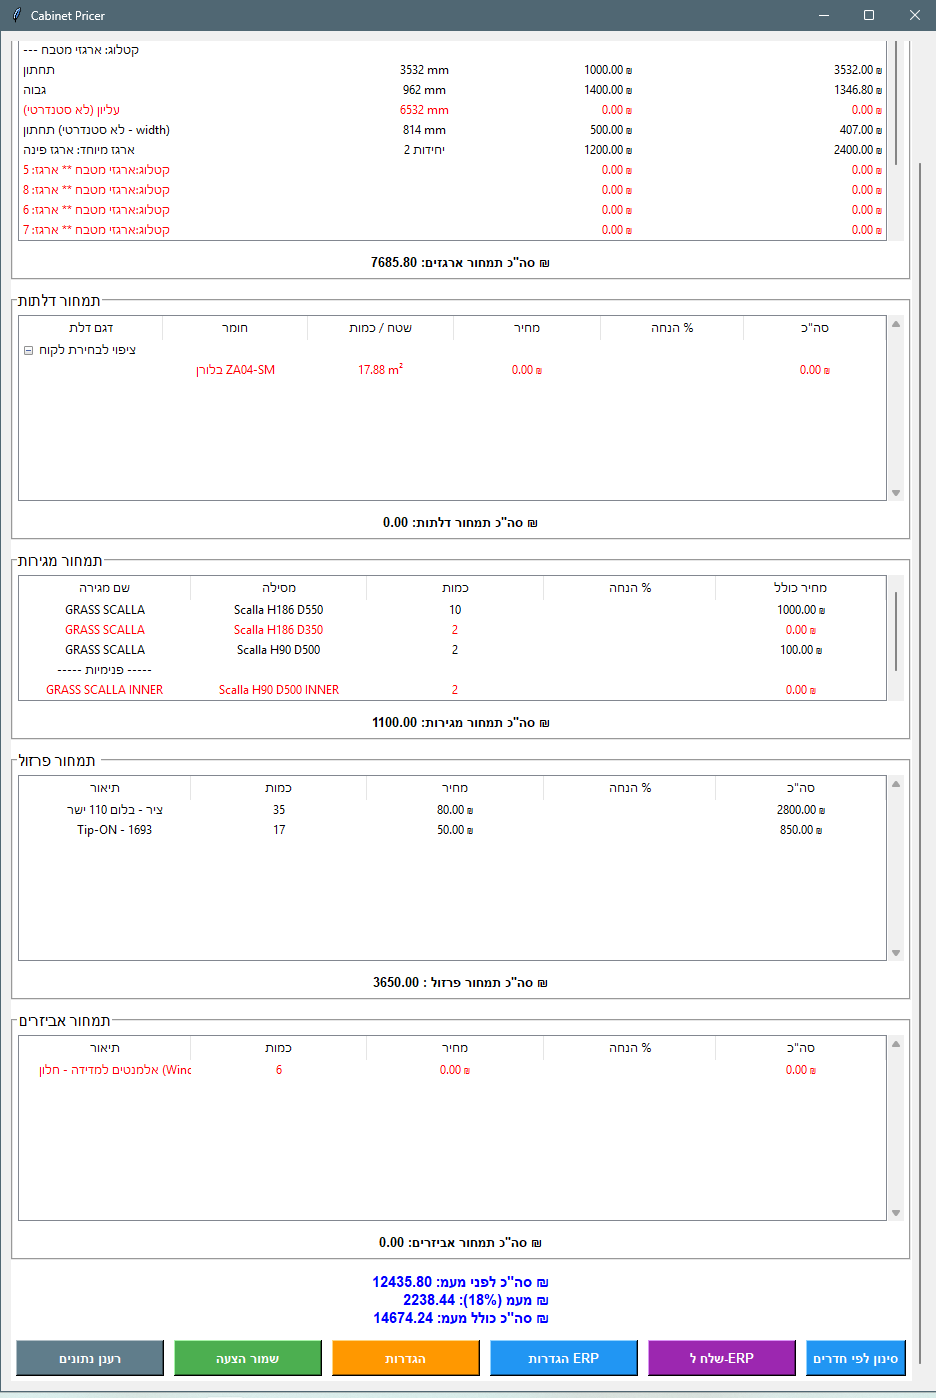
Task: Select the Scalla H186 D550 drawer row
Action: (x=453, y=610)
